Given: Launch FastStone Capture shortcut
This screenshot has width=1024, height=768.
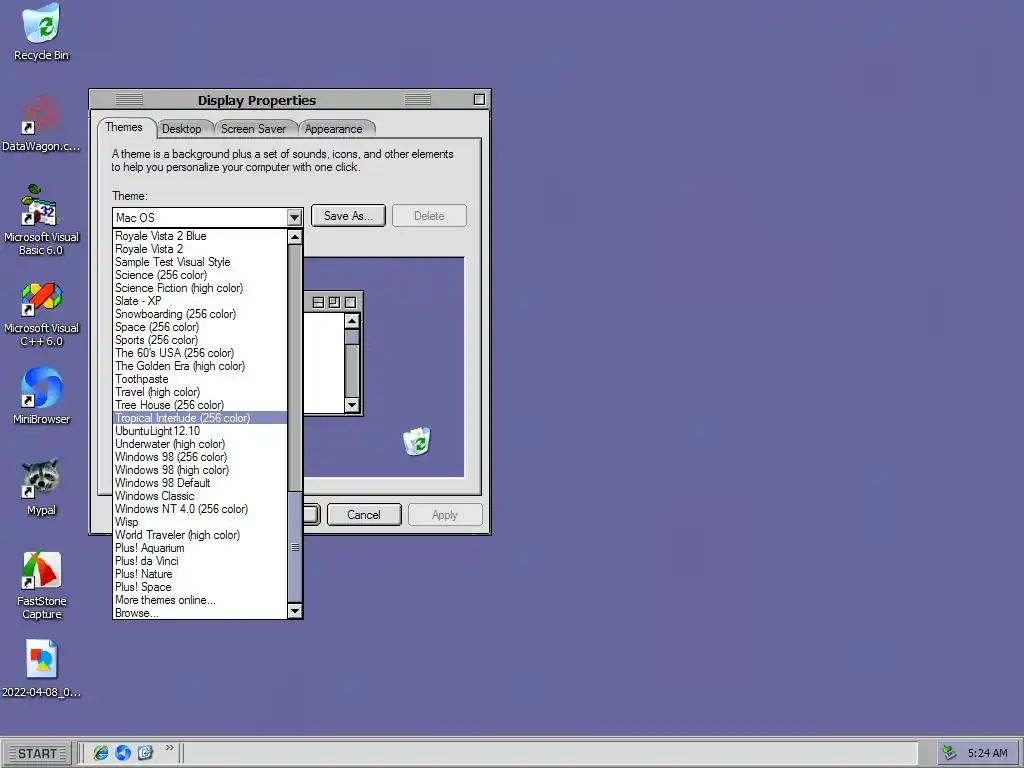Looking at the screenshot, I should tap(41, 585).
